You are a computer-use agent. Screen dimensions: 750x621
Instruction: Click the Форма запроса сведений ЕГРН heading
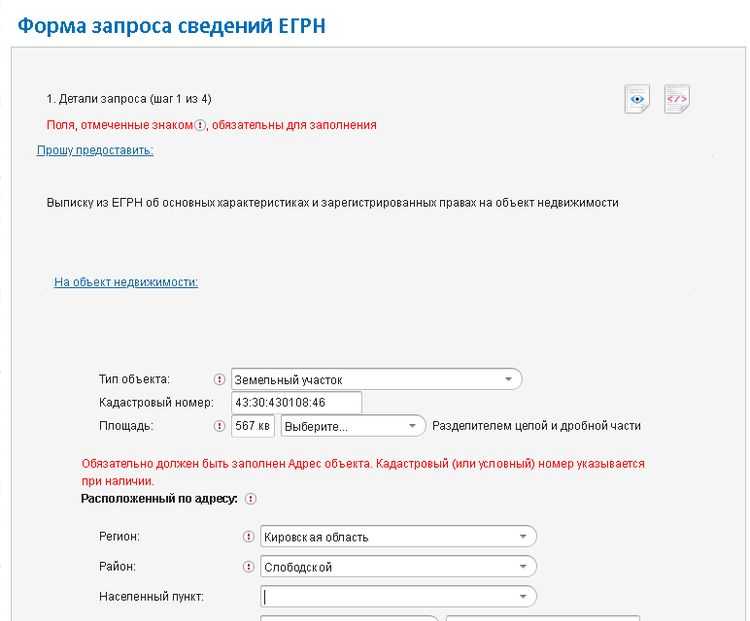[171, 26]
